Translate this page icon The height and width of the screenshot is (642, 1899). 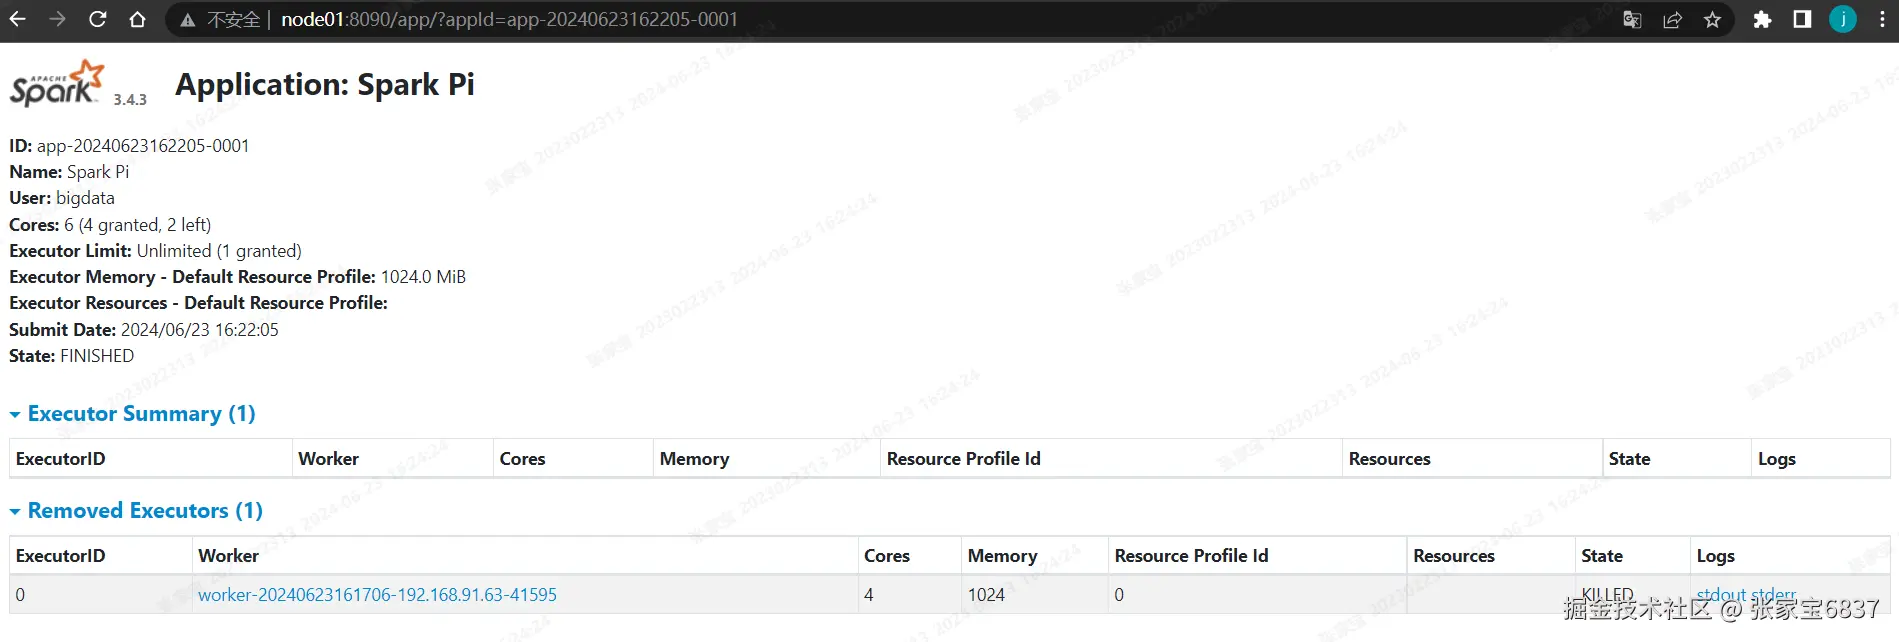(x=1632, y=20)
